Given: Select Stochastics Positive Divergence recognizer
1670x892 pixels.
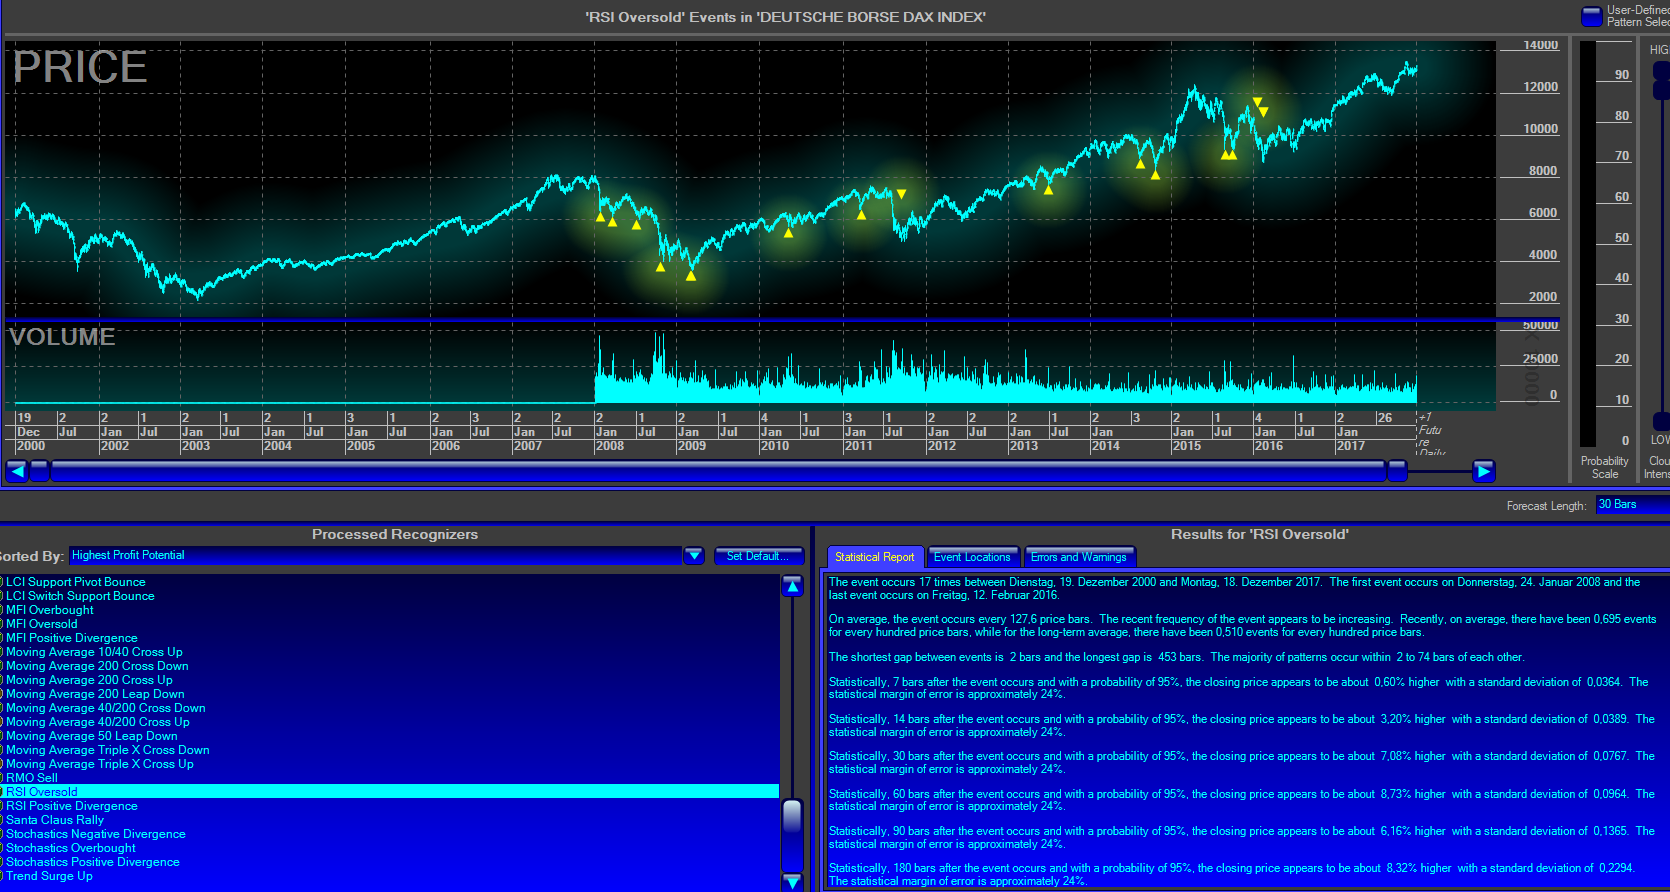Looking at the screenshot, I should point(93,862).
